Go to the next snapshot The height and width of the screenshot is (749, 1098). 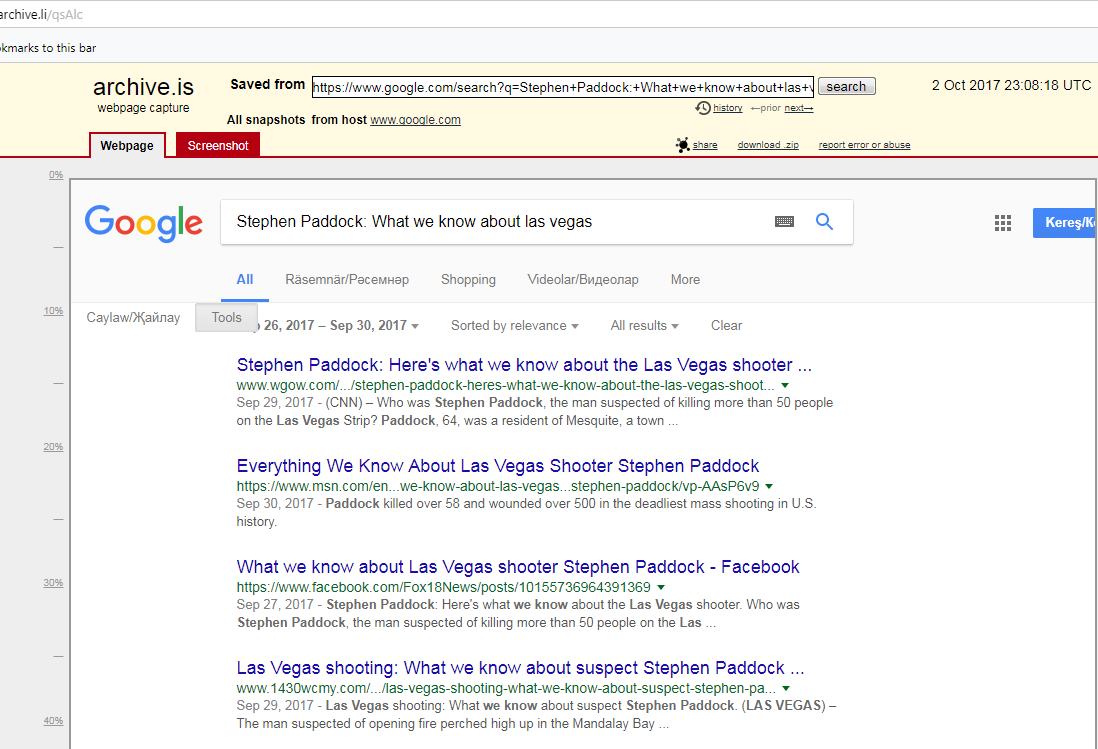pyautogui.click(x=798, y=108)
